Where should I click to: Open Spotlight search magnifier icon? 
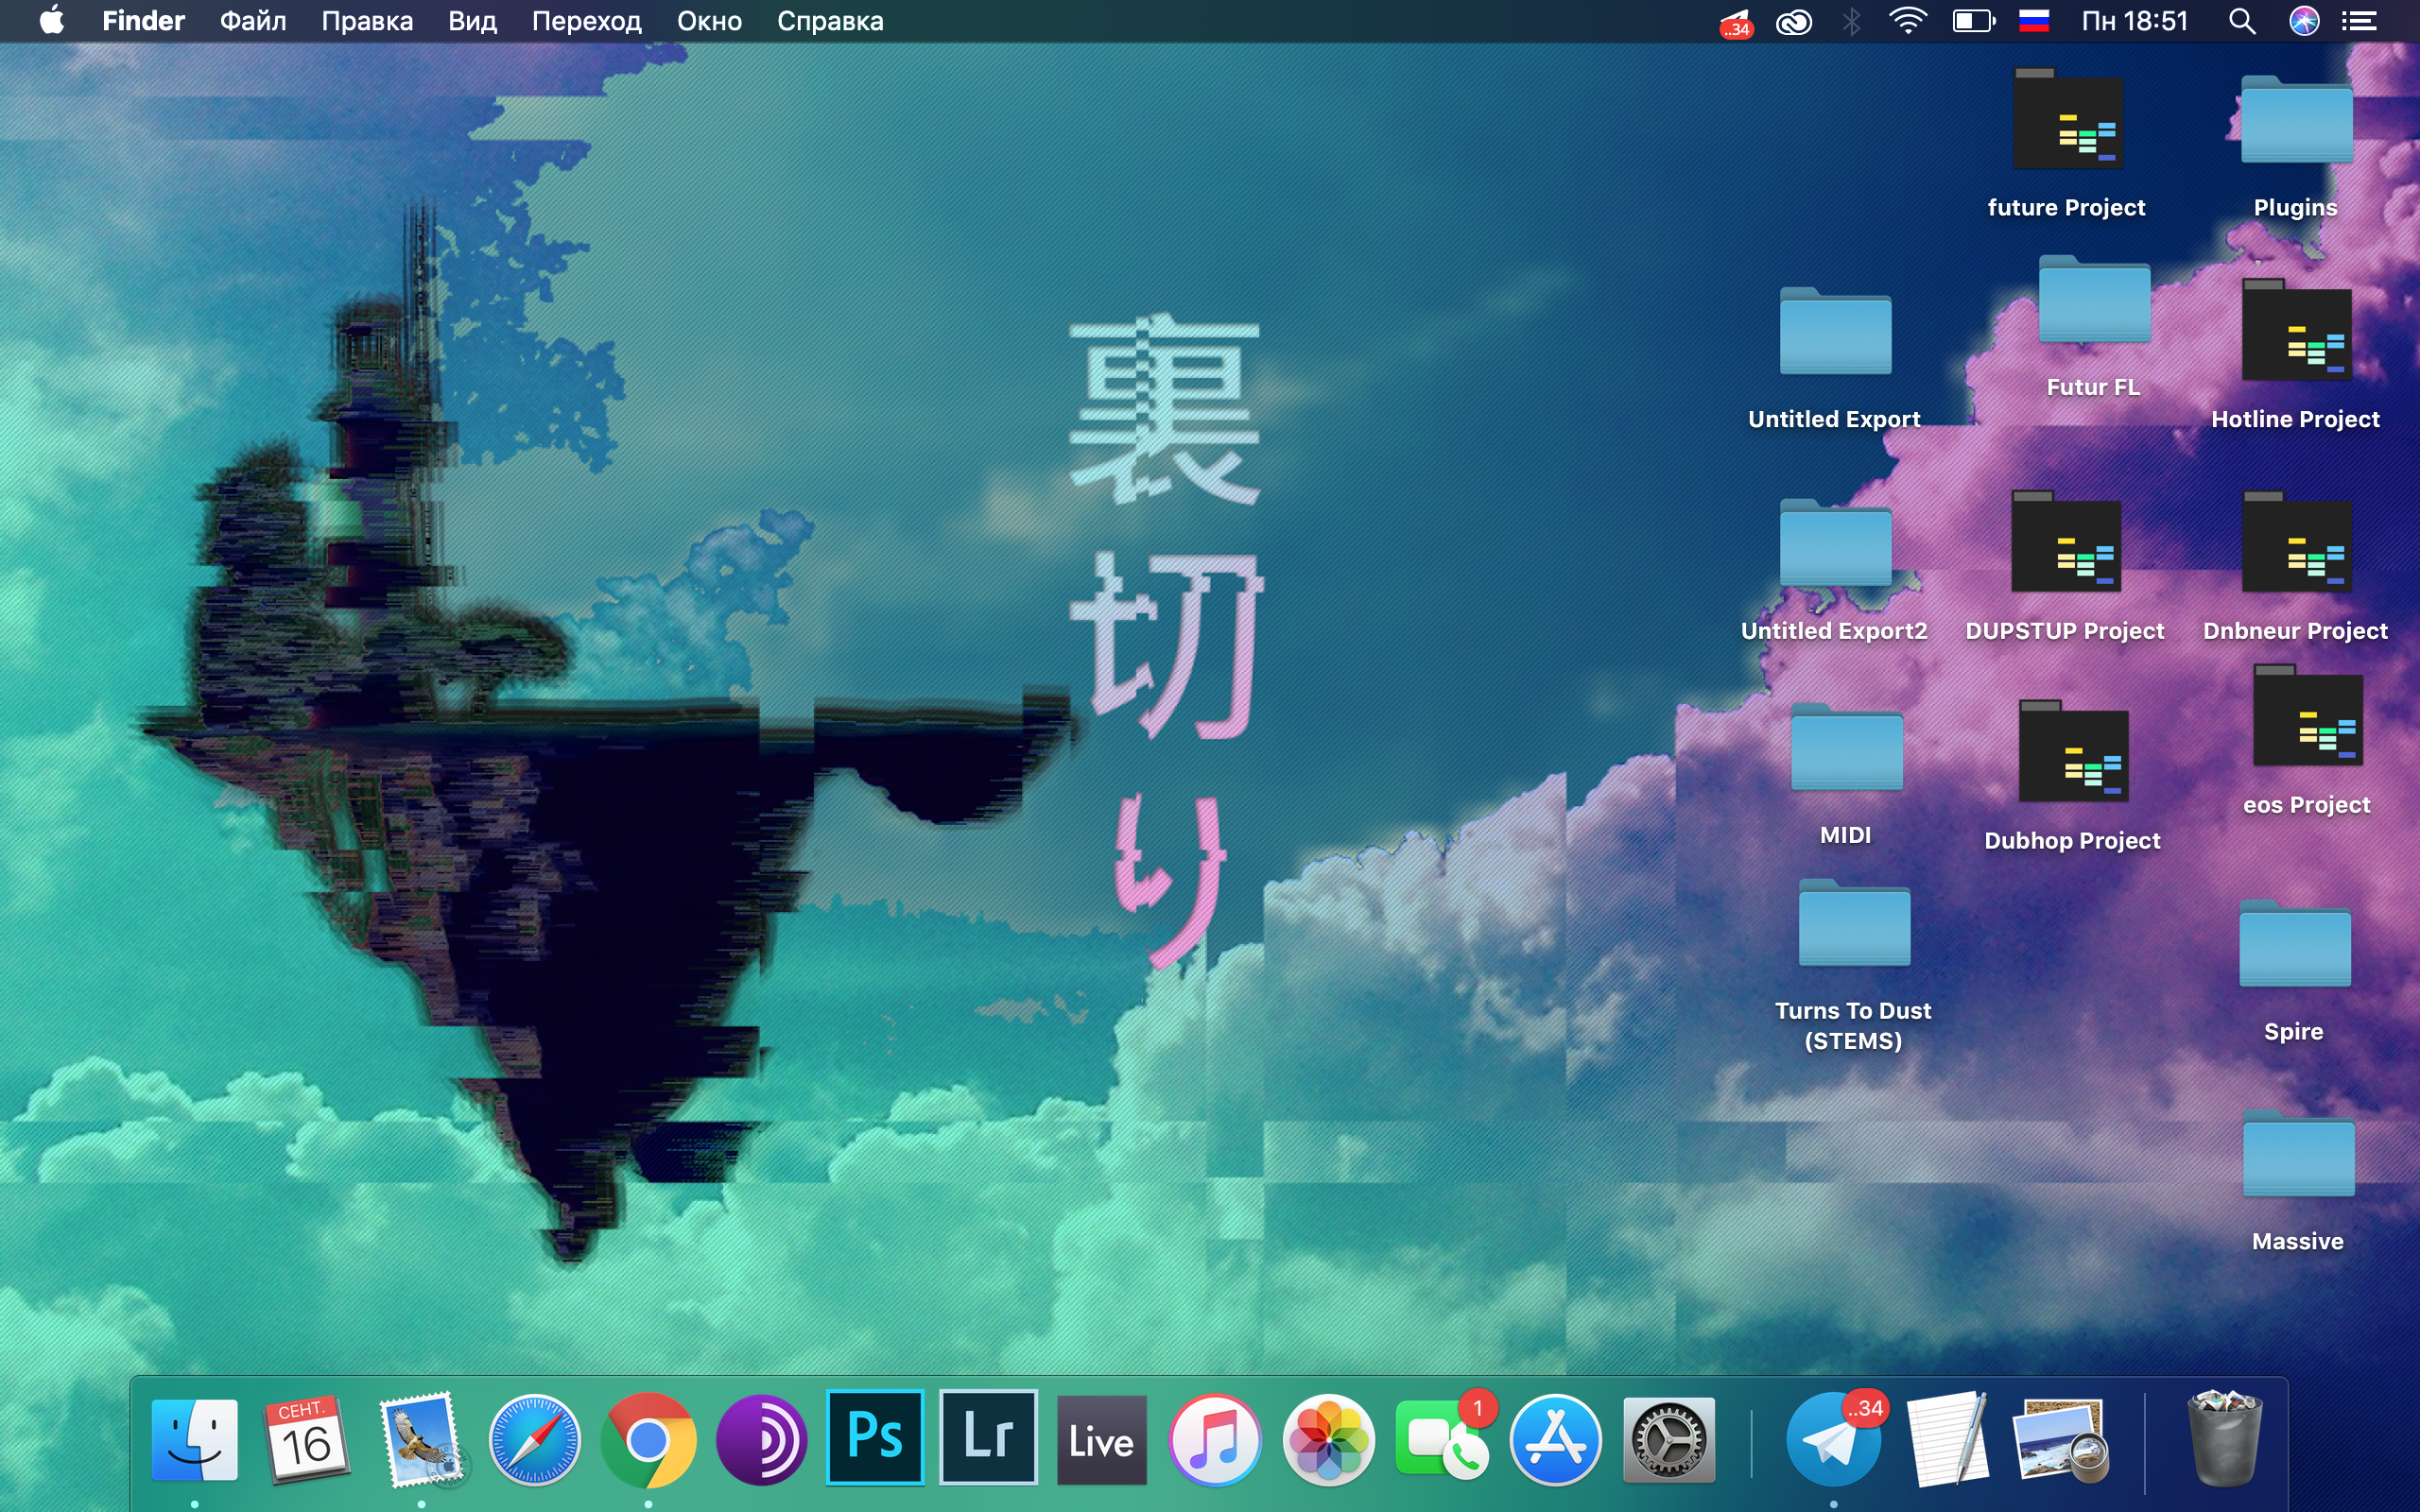tap(2242, 21)
